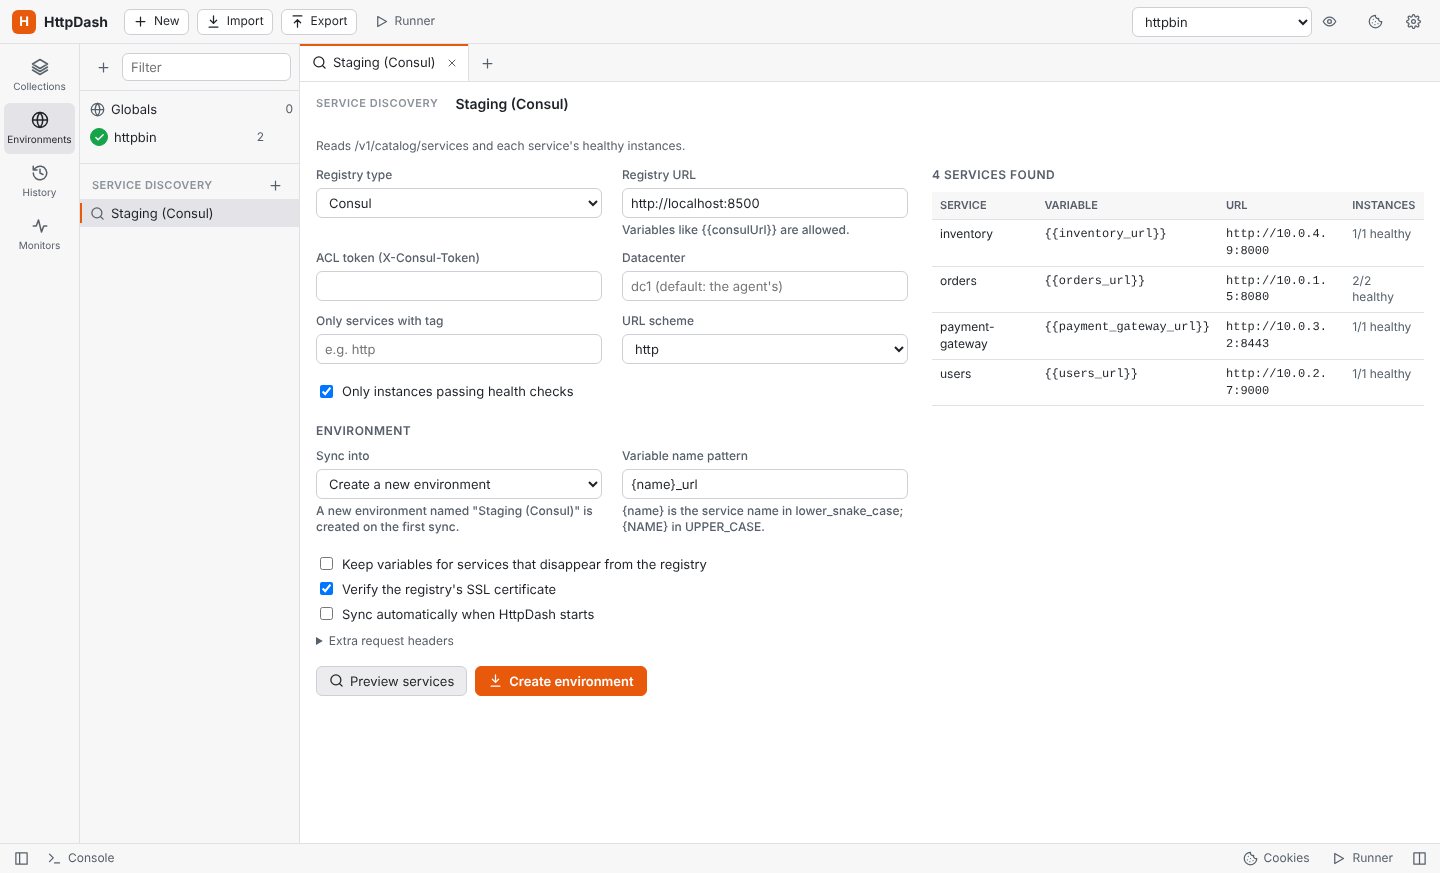Open the Sync into dropdown
This screenshot has height=873, width=1440.
[x=459, y=484]
